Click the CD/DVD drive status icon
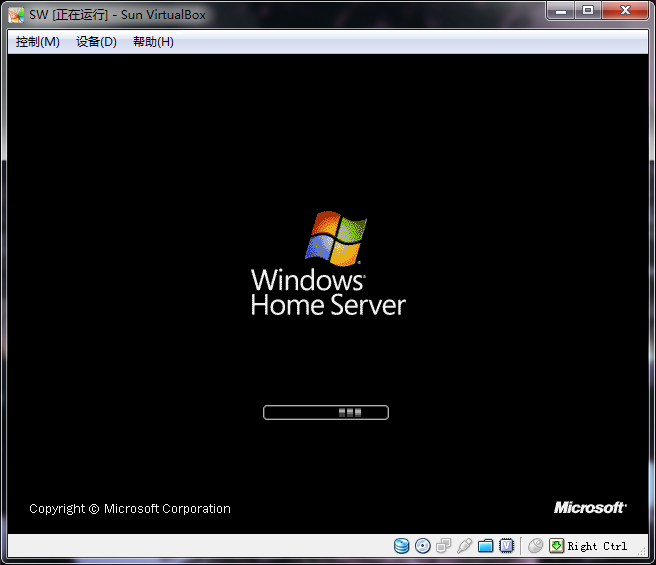Screen dimensions: 656x565 coord(423,546)
